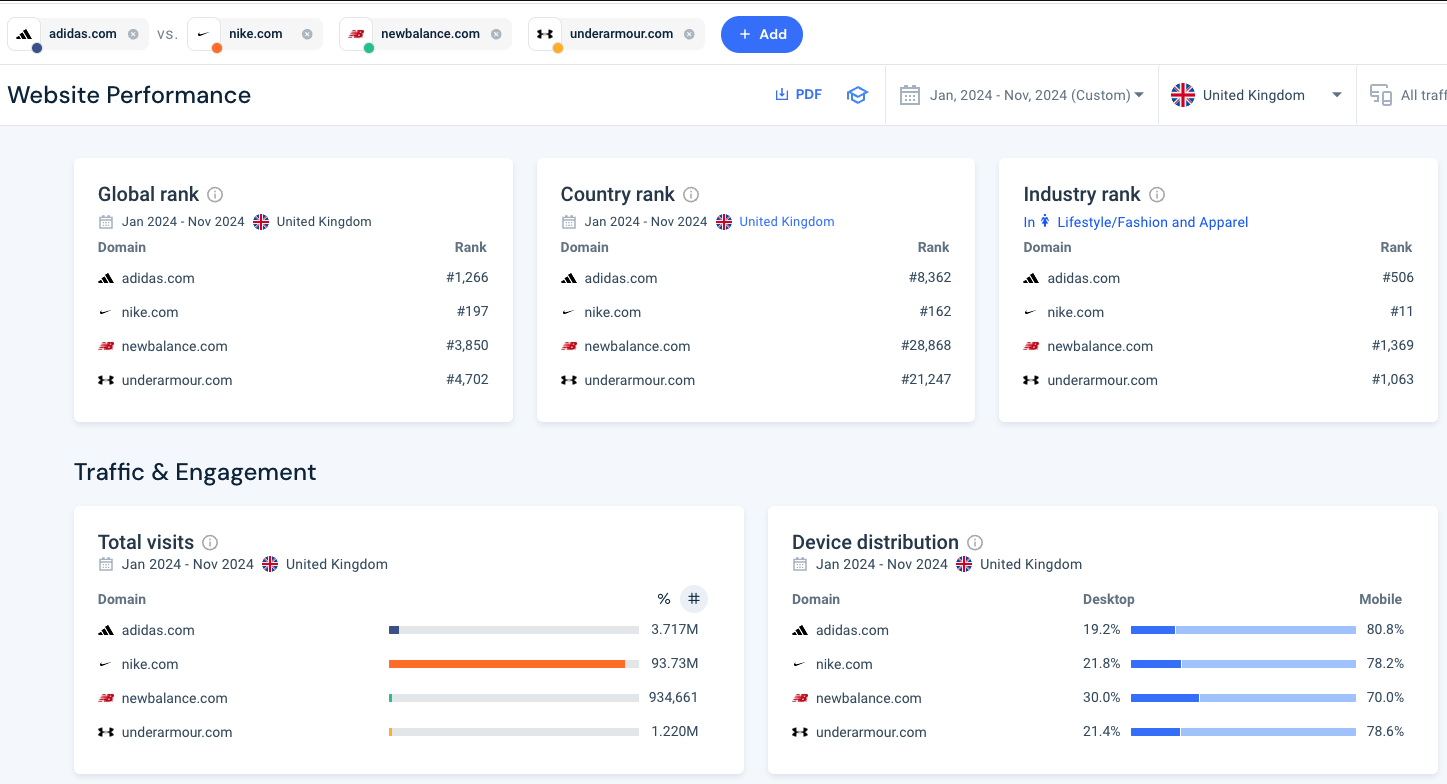Click nike.com industry rank #11
1447x784 pixels.
[1402, 312]
